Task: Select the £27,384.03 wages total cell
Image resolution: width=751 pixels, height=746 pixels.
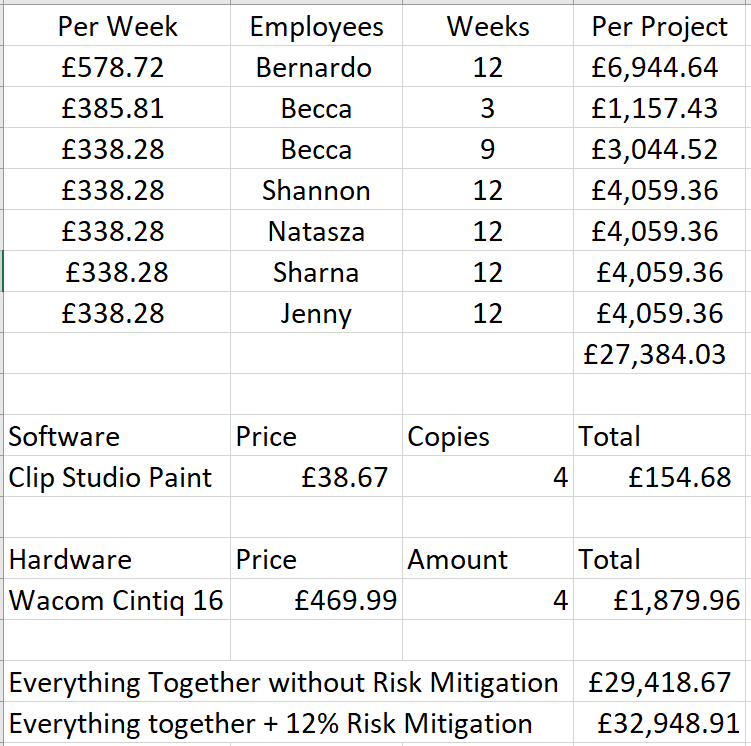Action: click(654, 354)
